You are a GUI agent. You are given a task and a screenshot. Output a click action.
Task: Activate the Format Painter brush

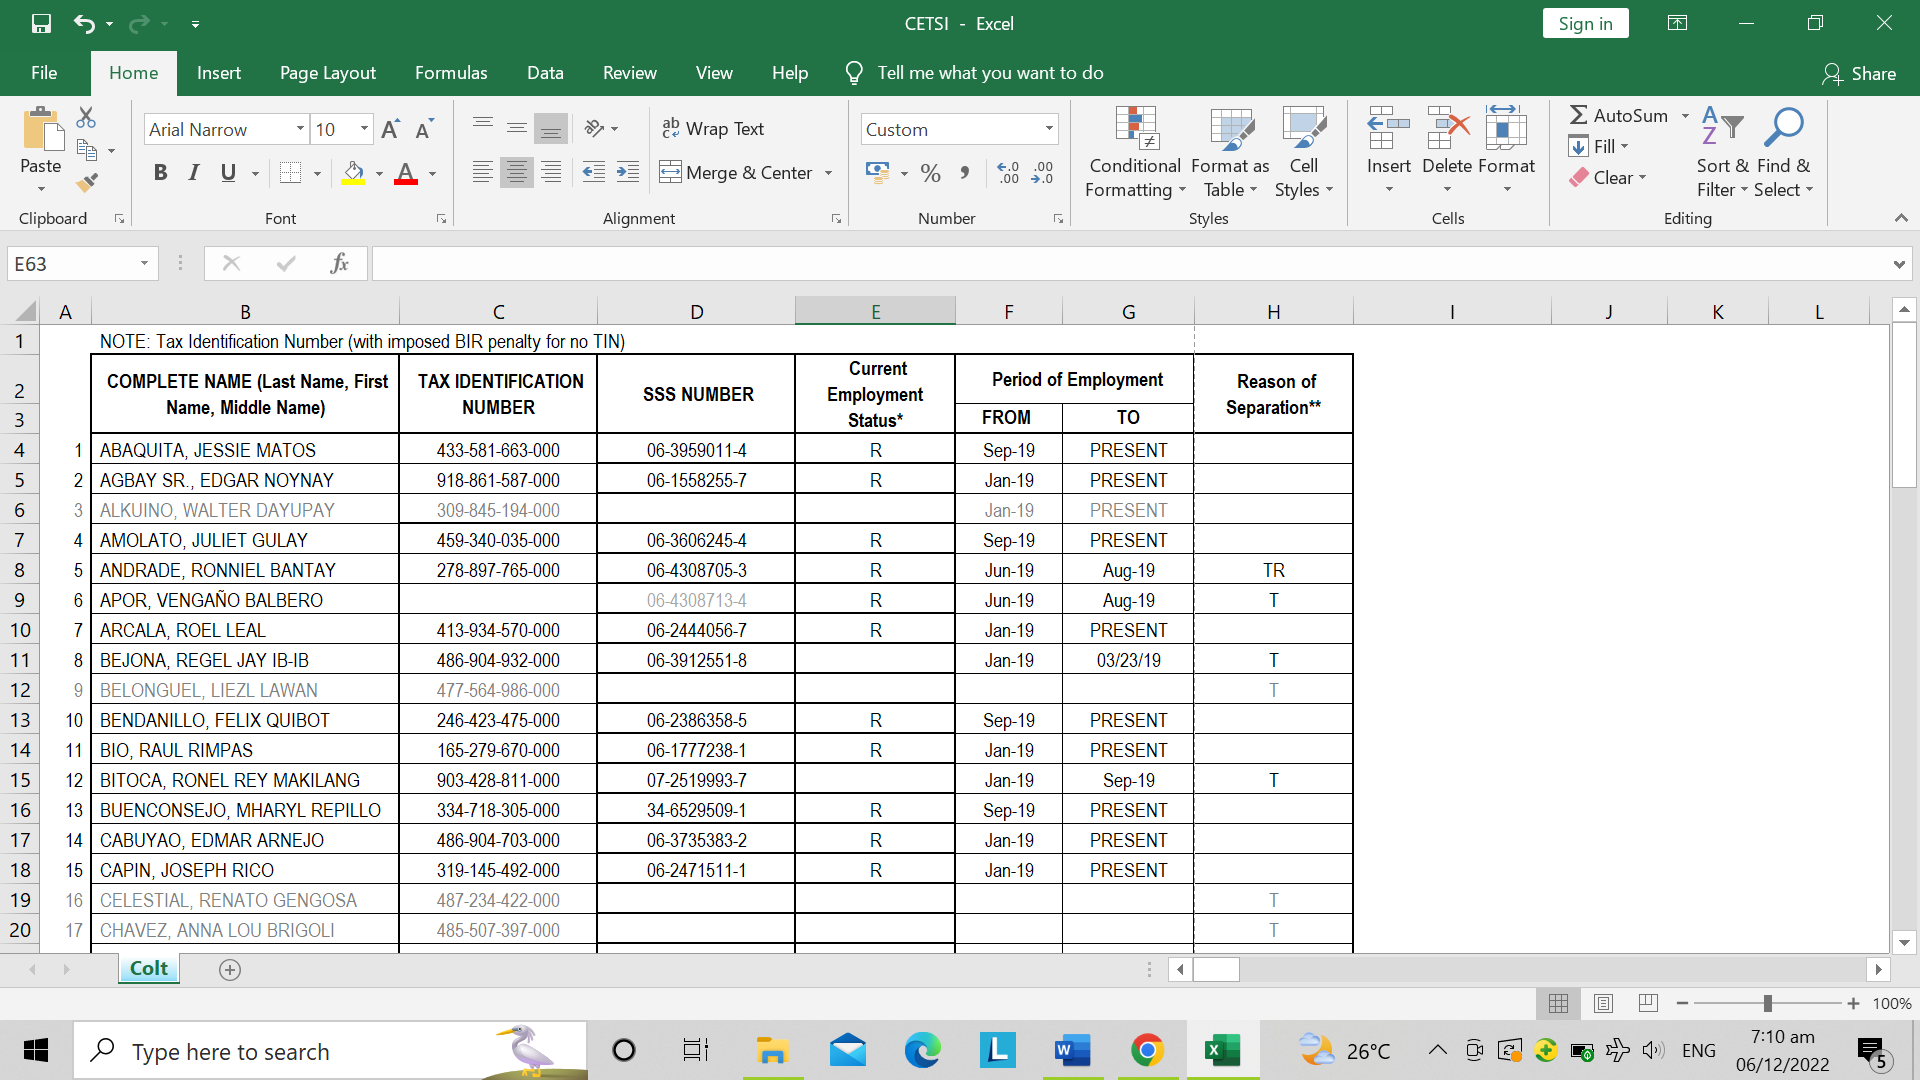[87, 182]
